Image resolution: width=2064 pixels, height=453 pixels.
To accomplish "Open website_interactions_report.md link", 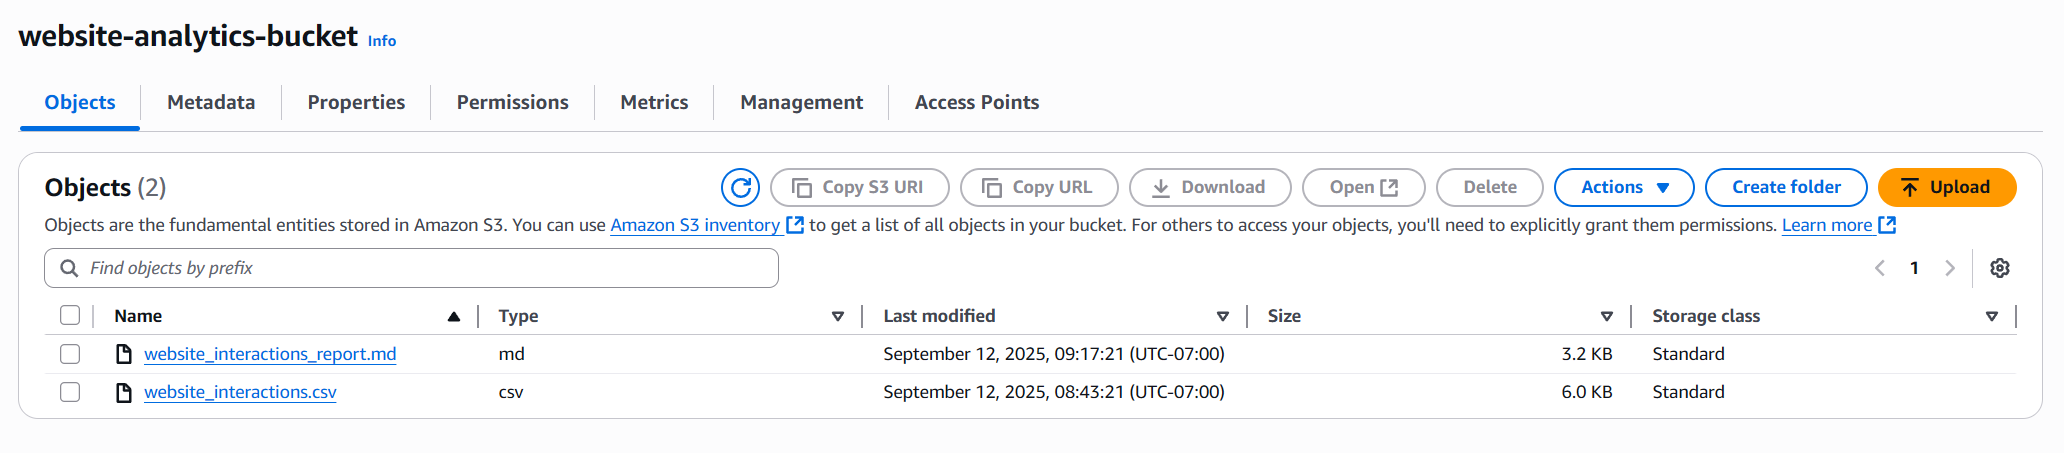I will coord(270,354).
